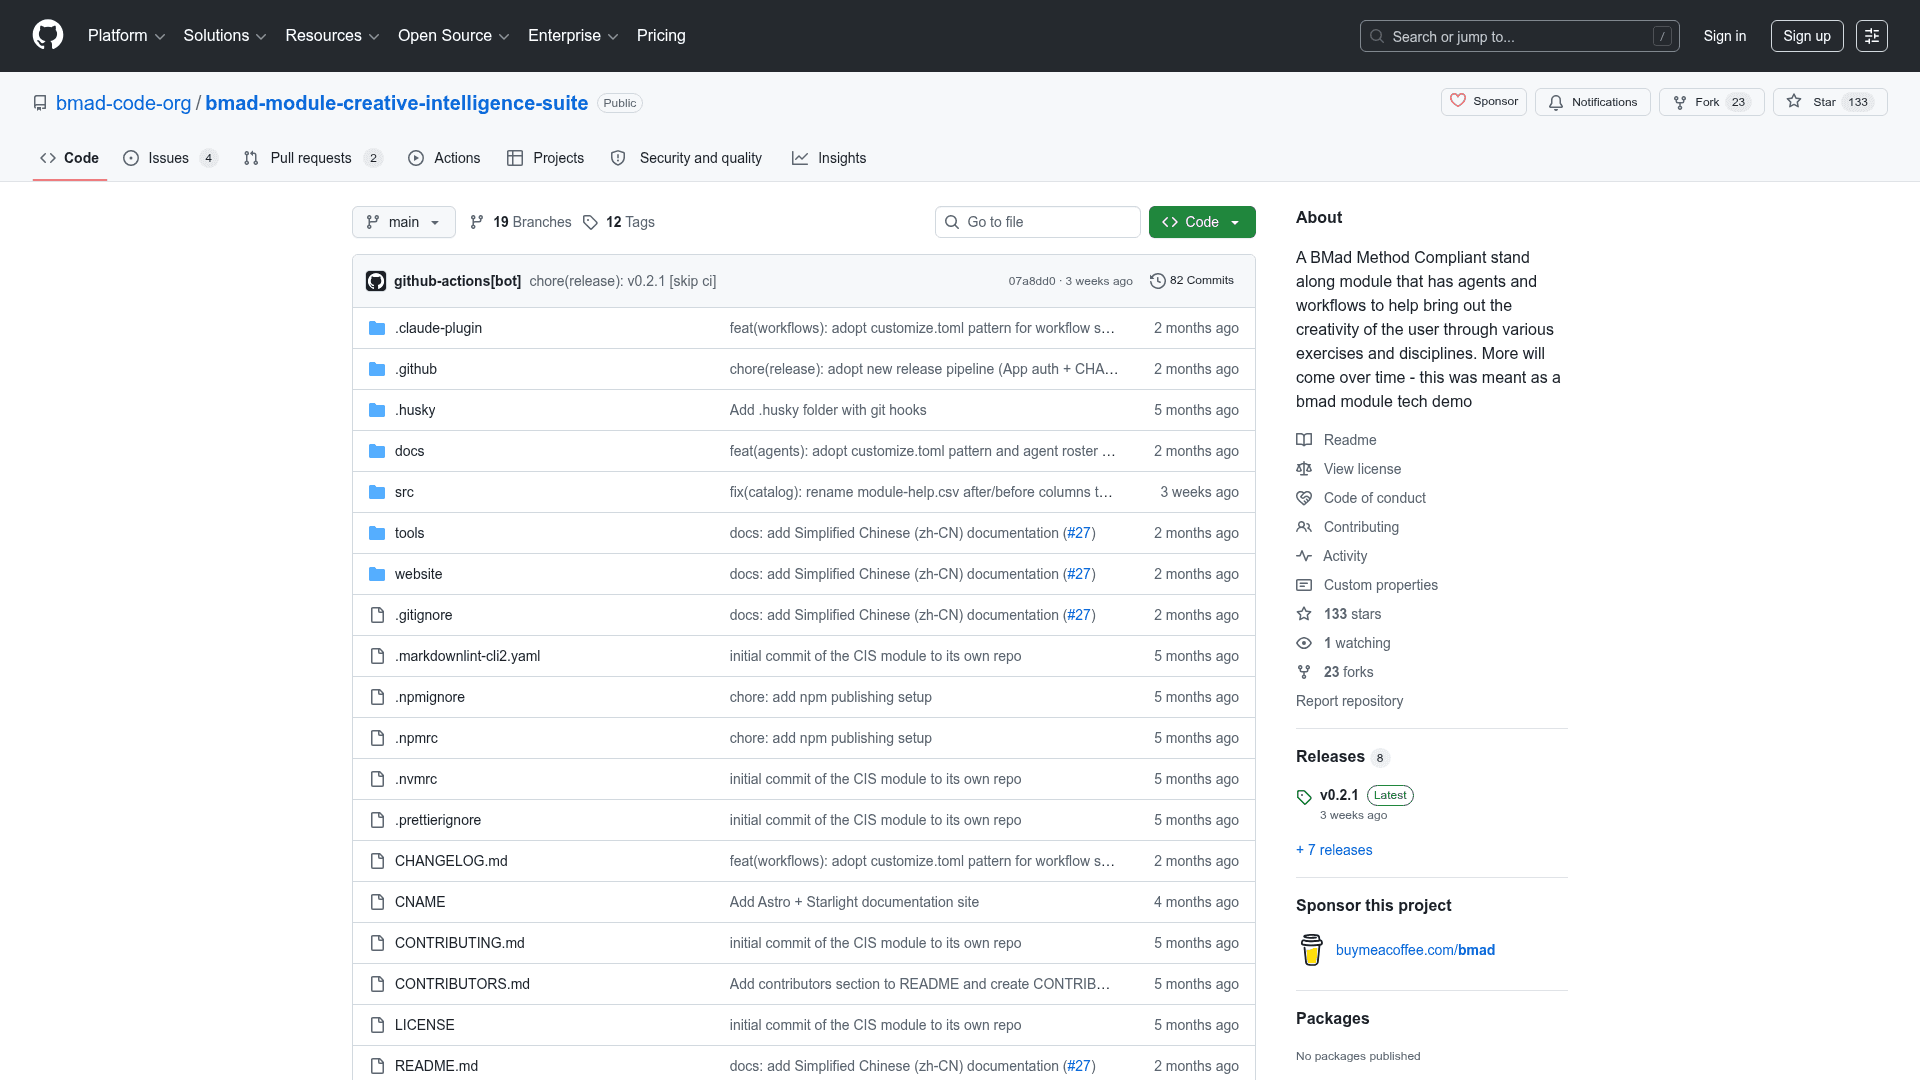Open the CNAME file

420,902
